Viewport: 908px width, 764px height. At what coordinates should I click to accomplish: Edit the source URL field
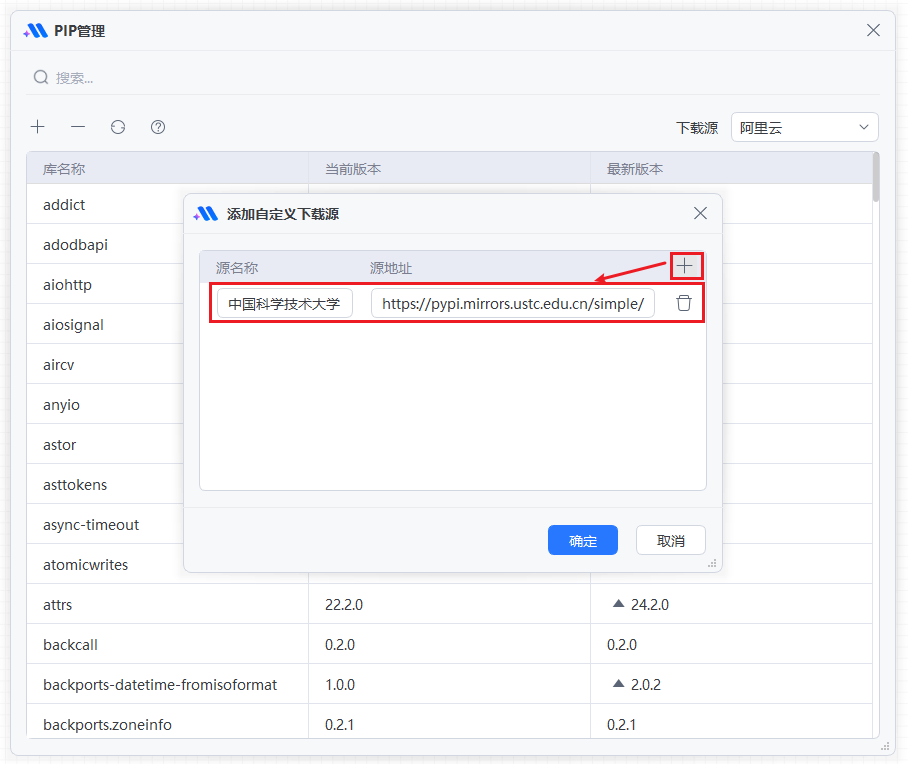coord(513,303)
